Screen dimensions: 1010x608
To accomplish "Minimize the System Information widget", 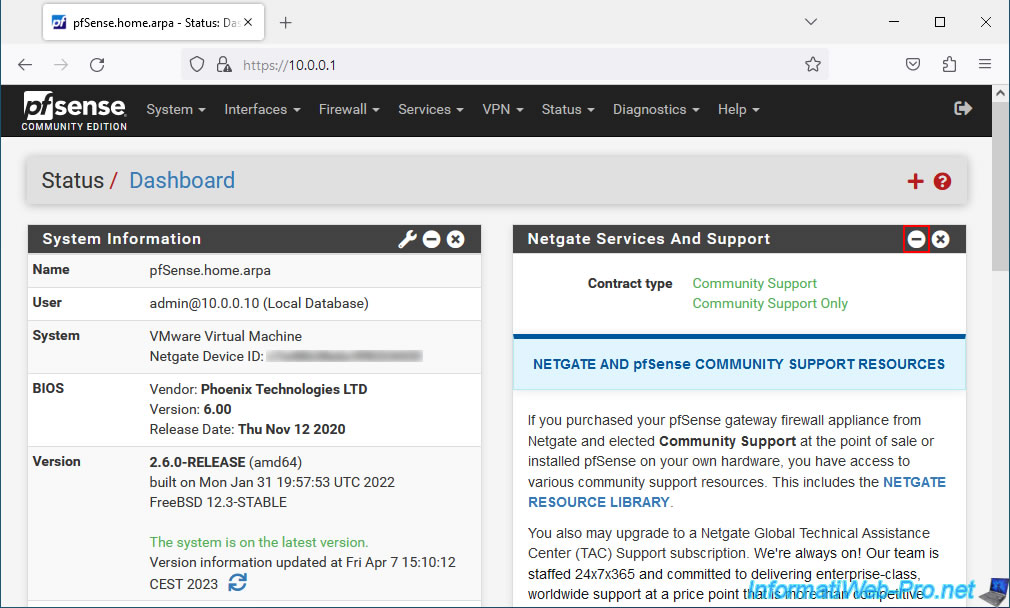I will pos(432,239).
